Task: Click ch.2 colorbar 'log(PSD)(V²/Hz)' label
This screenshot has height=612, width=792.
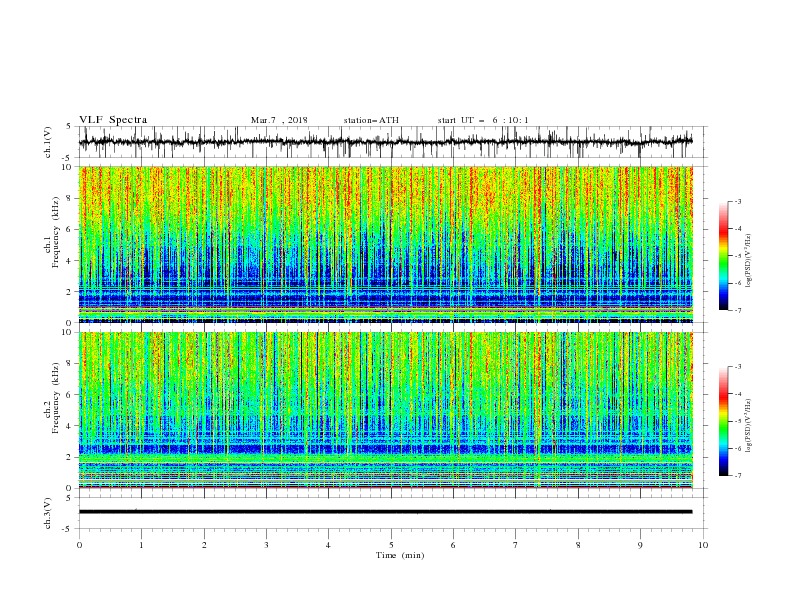Action: click(x=750, y=425)
